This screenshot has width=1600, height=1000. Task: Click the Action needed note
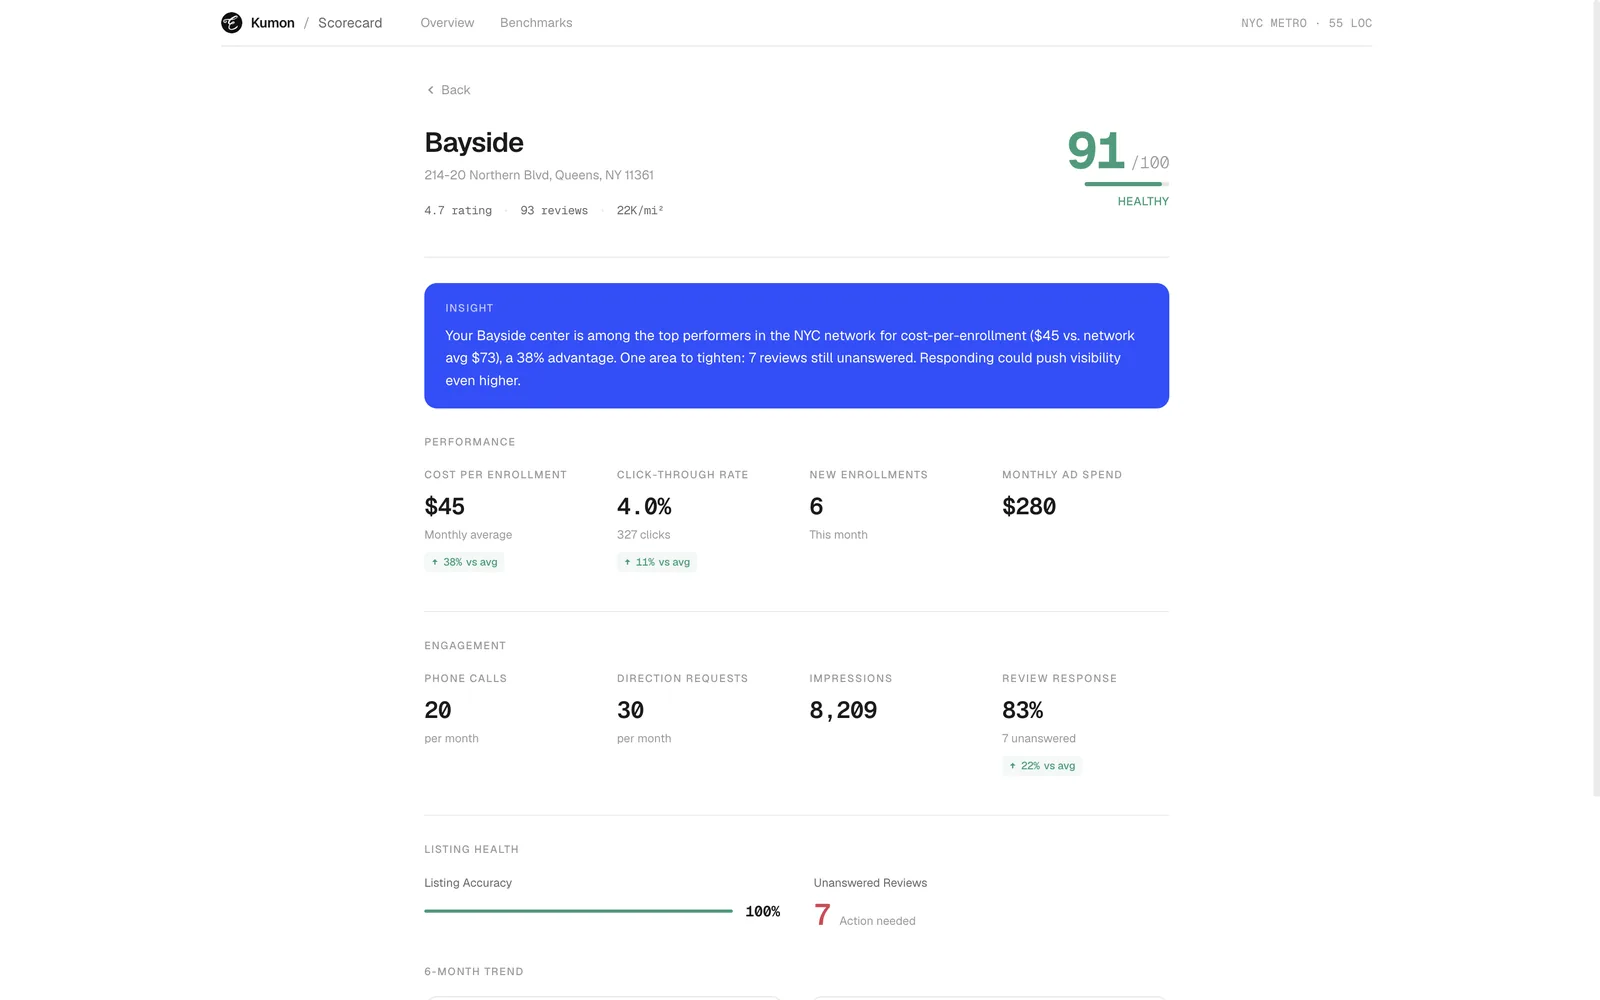(x=878, y=921)
